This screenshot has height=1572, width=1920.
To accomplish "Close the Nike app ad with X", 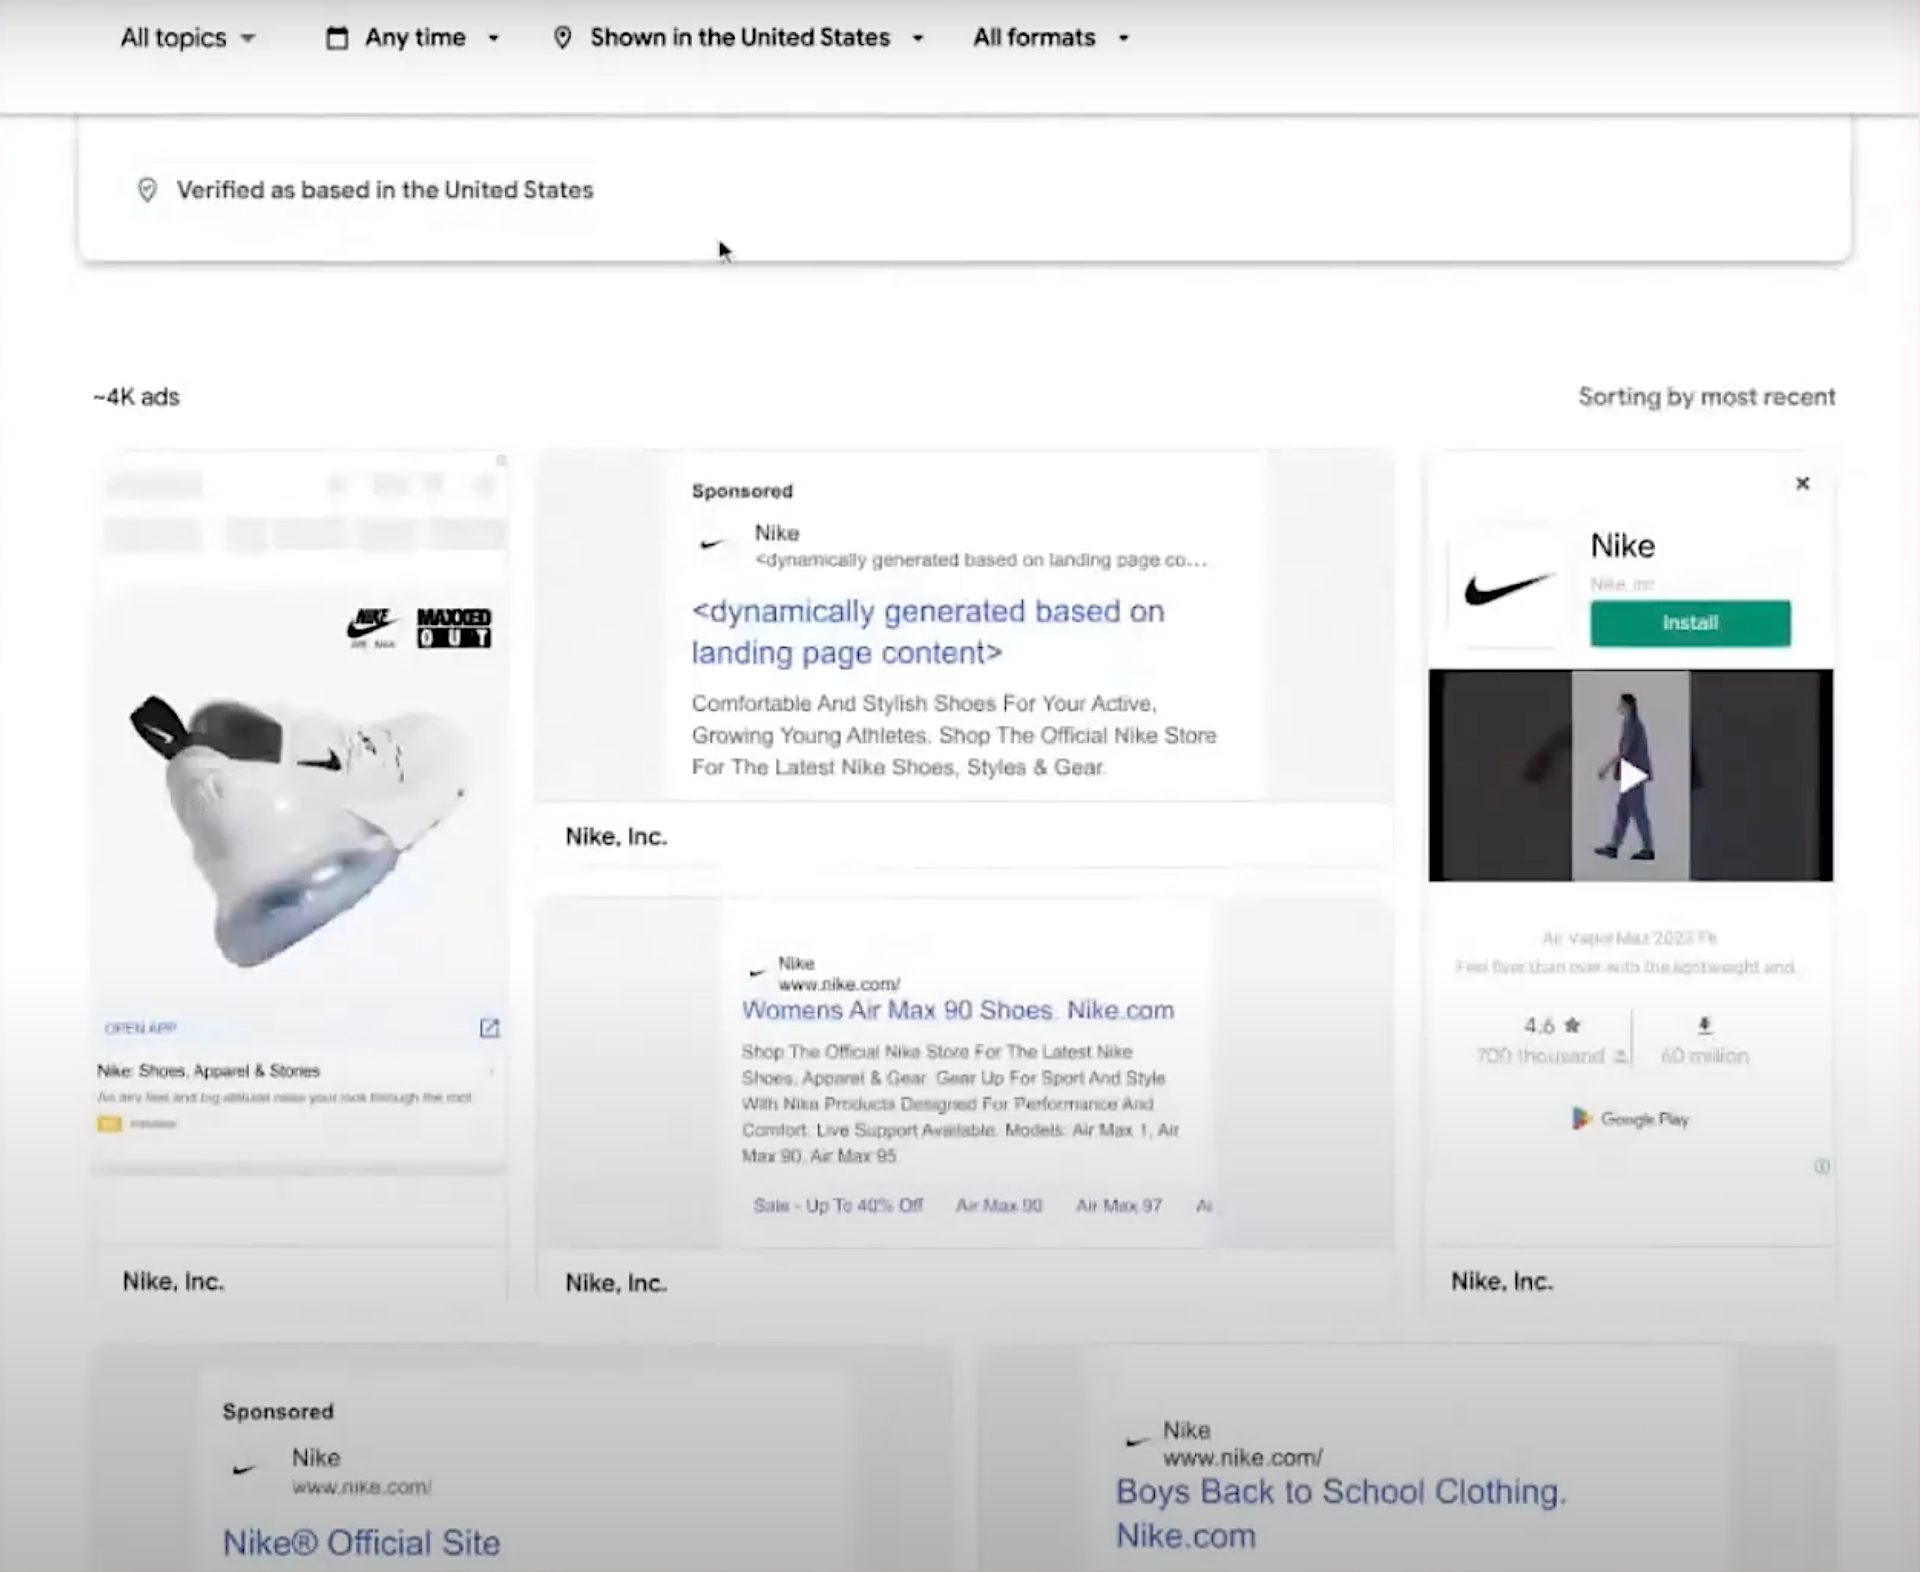I will (x=1802, y=484).
